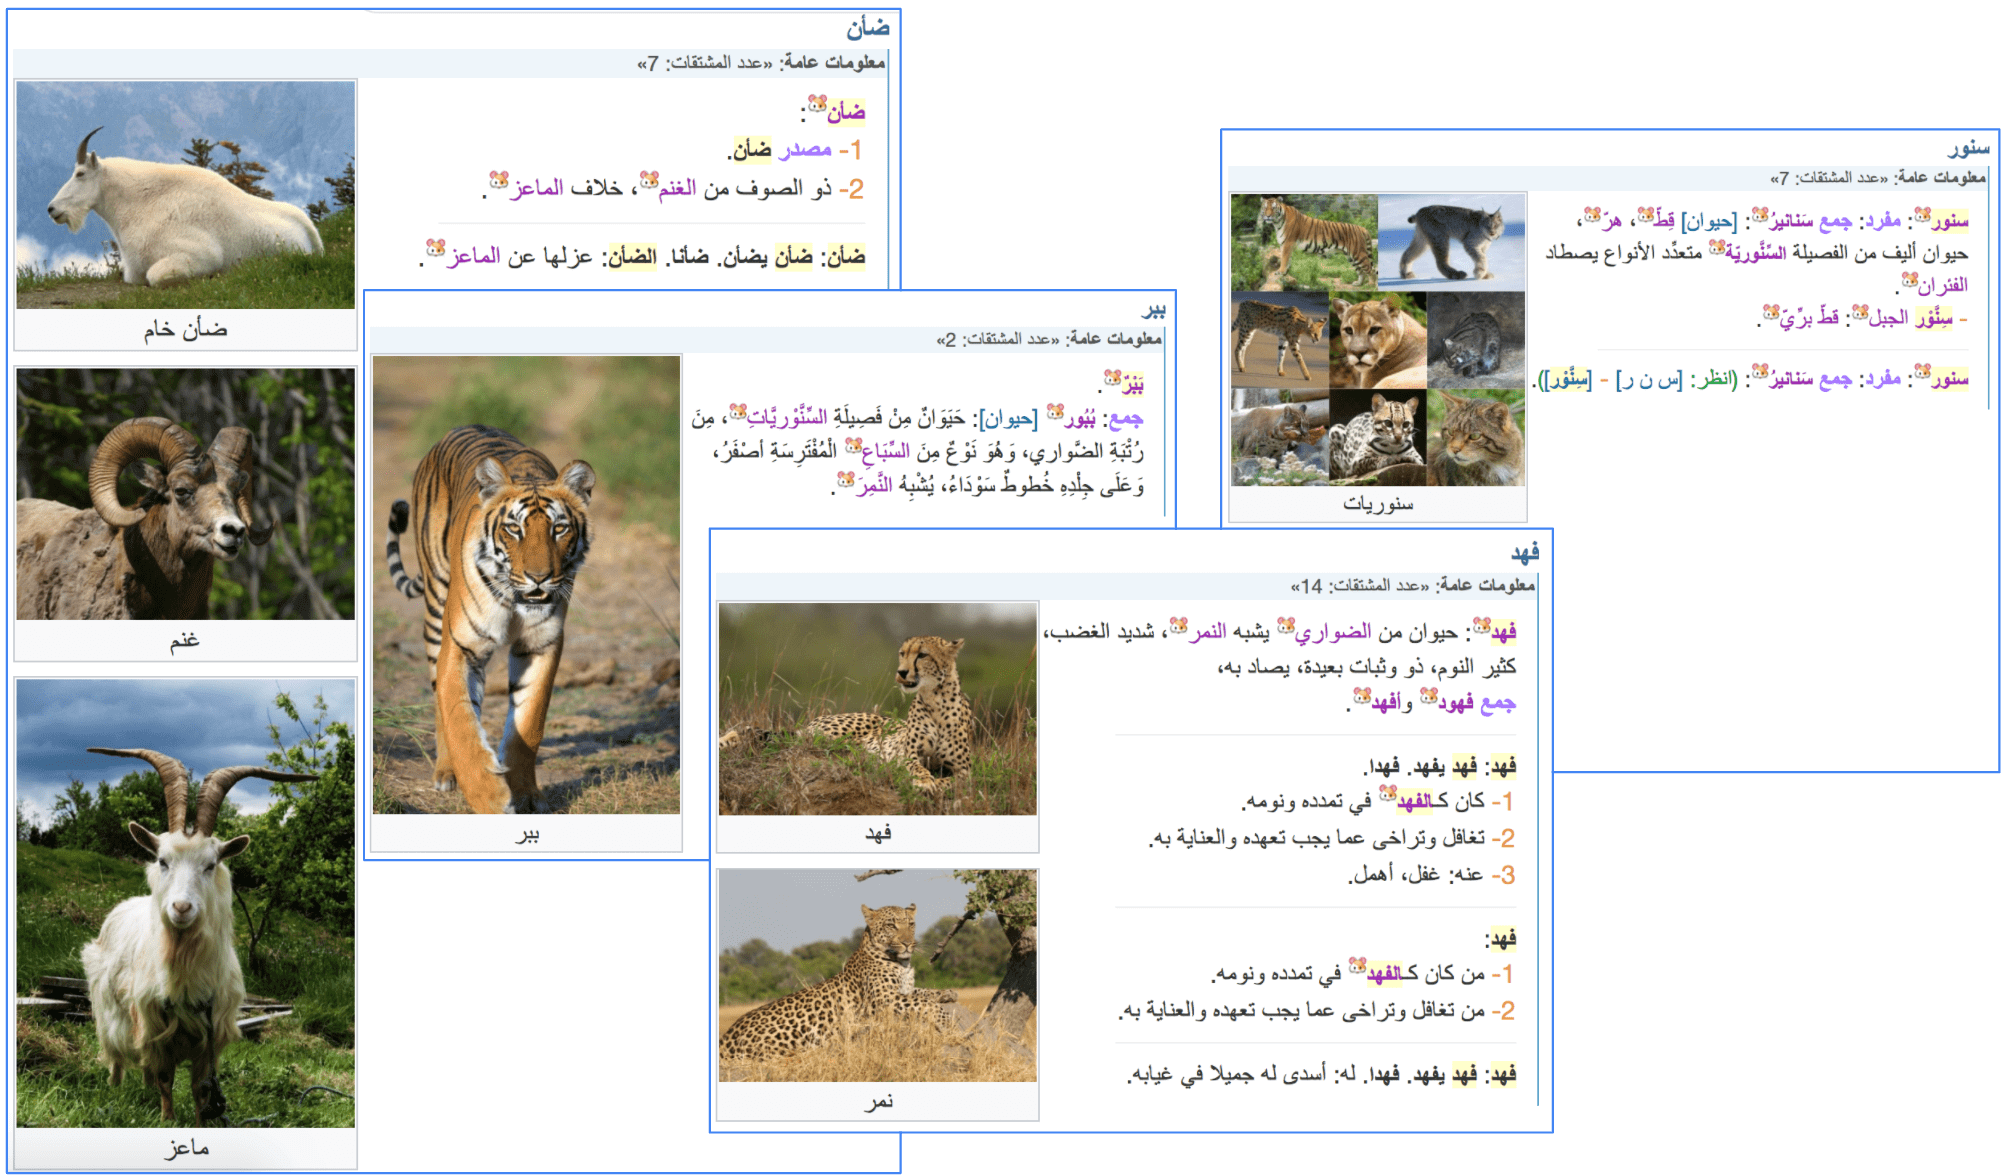Viewport: 2010px width, 1176px height.
Task: Click caption text نمر under leopard photo
Action: point(878,1101)
